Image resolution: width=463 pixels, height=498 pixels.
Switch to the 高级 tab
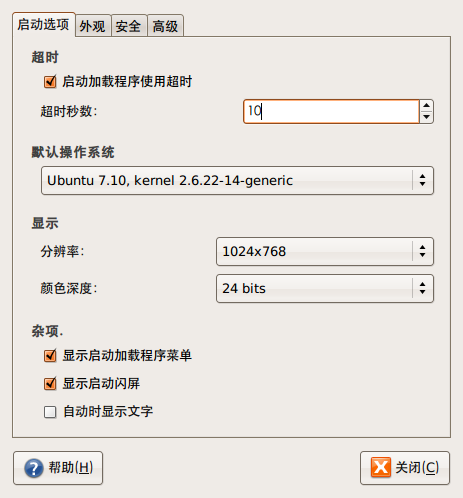(165, 26)
